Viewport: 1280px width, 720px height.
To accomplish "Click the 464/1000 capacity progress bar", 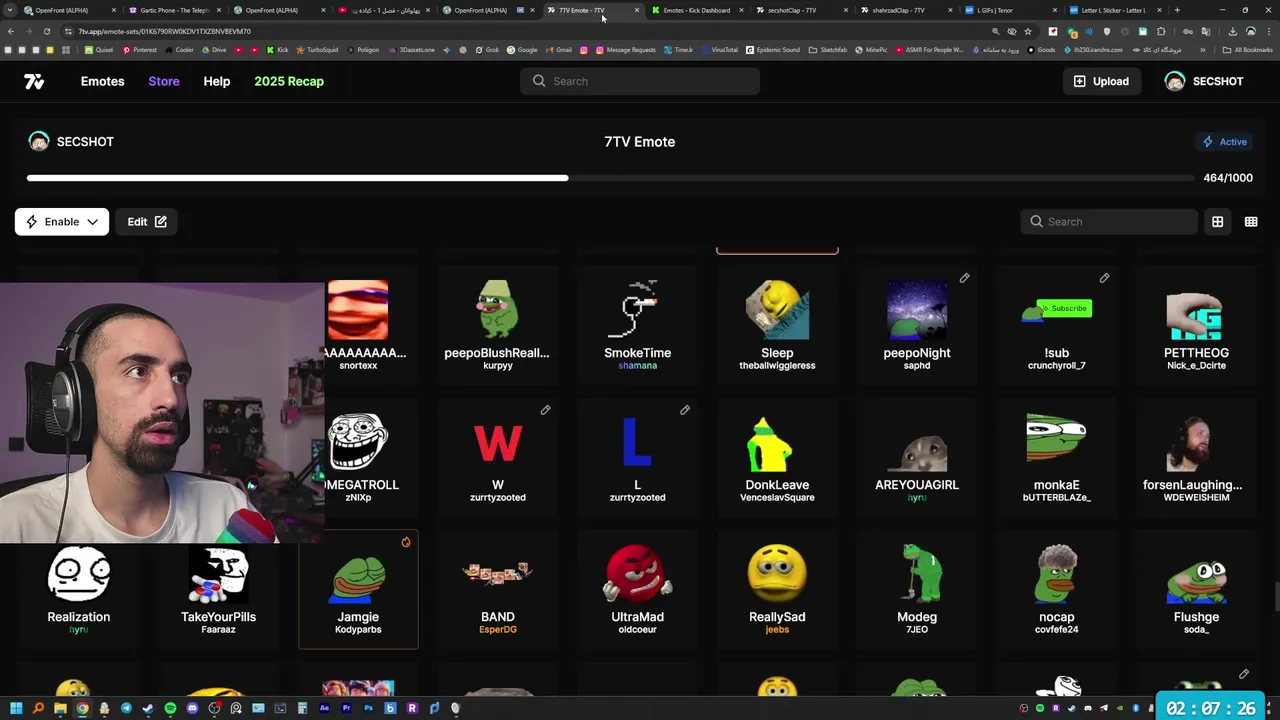I will pyautogui.click(x=610, y=178).
